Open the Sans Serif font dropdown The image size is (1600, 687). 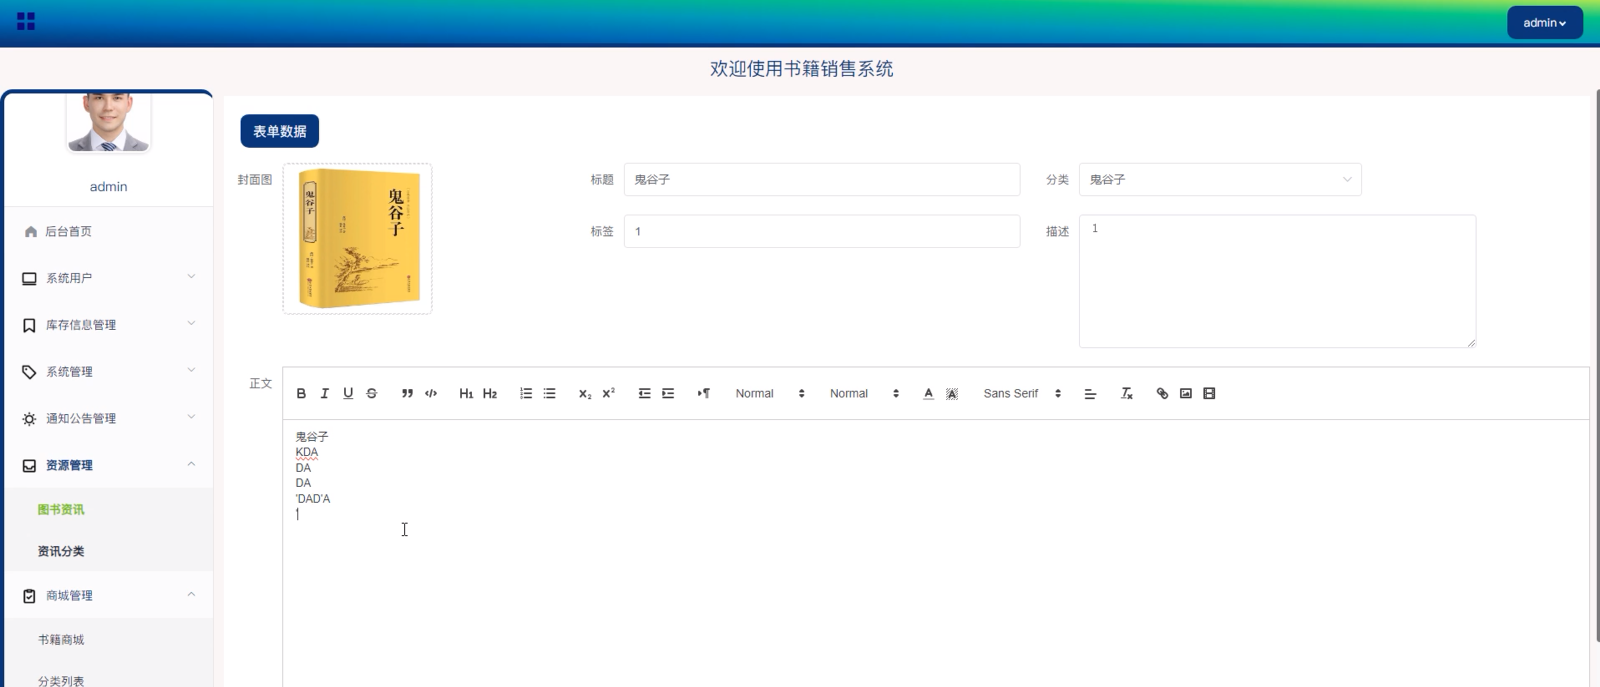click(1022, 394)
